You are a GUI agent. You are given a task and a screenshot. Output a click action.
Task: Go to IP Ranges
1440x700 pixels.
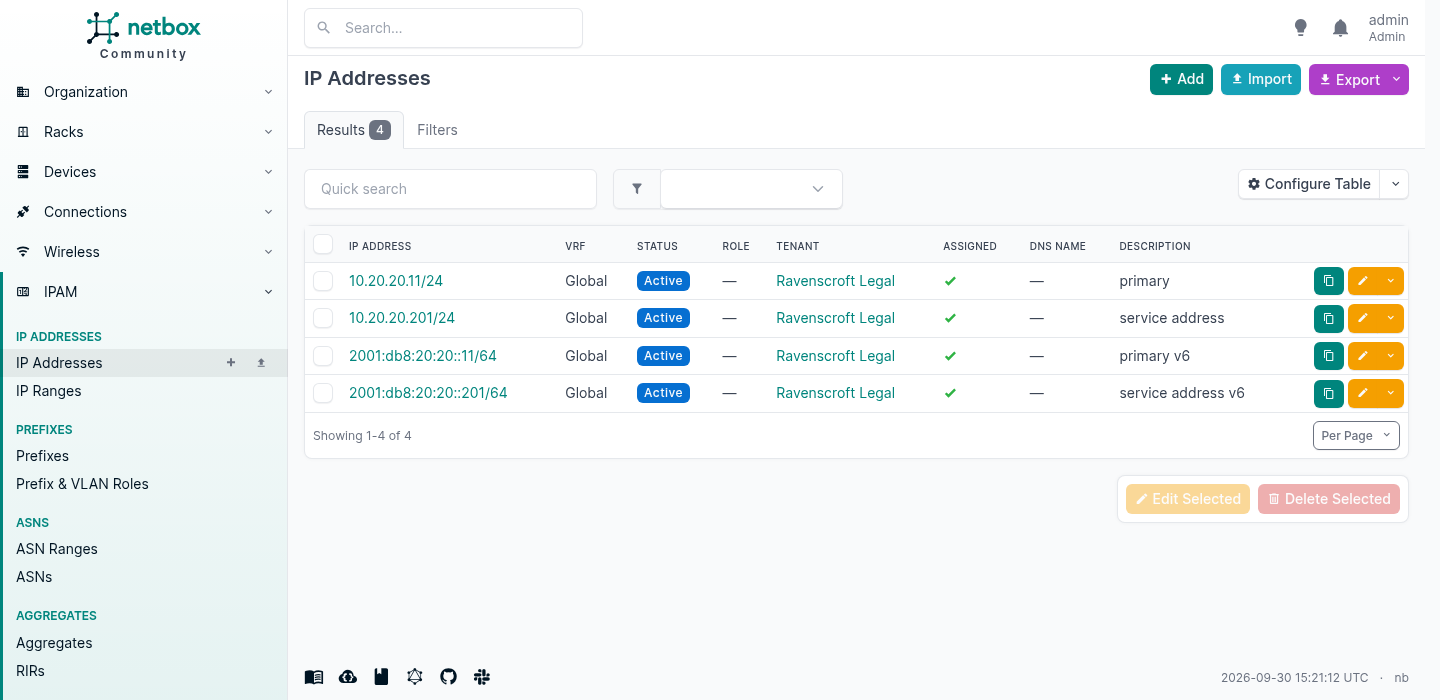pyautogui.click(x=49, y=391)
